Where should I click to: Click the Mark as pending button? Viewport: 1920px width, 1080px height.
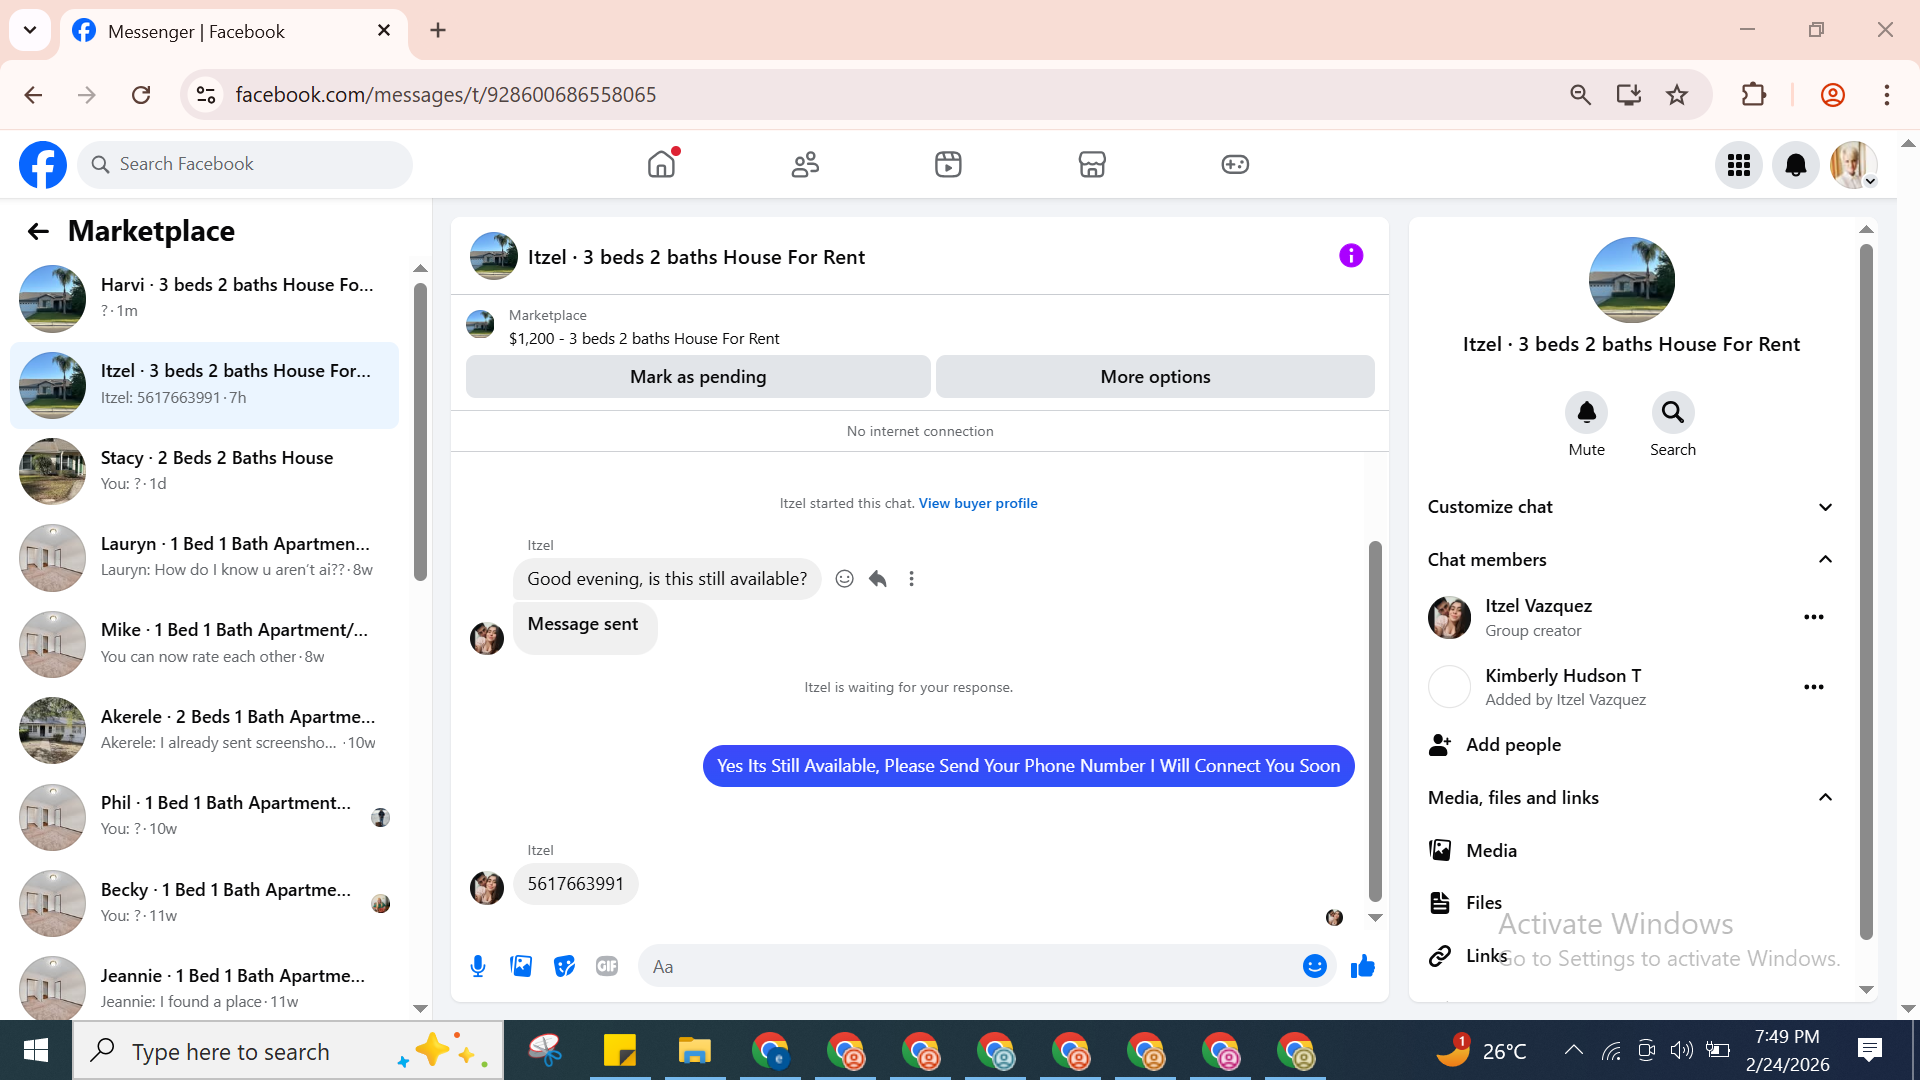coord(698,377)
